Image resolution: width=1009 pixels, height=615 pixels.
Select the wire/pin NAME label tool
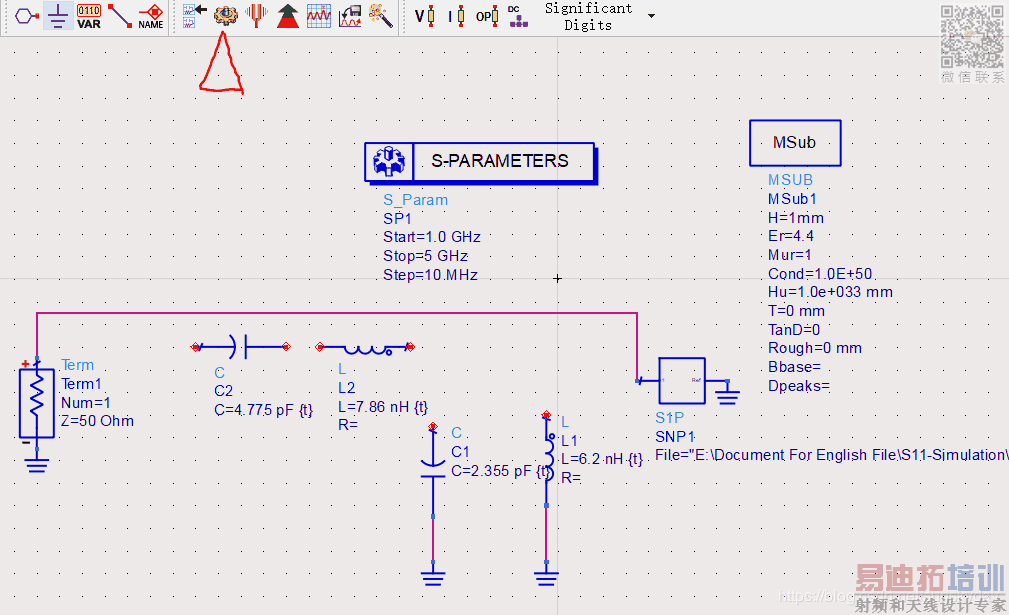point(151,16)
